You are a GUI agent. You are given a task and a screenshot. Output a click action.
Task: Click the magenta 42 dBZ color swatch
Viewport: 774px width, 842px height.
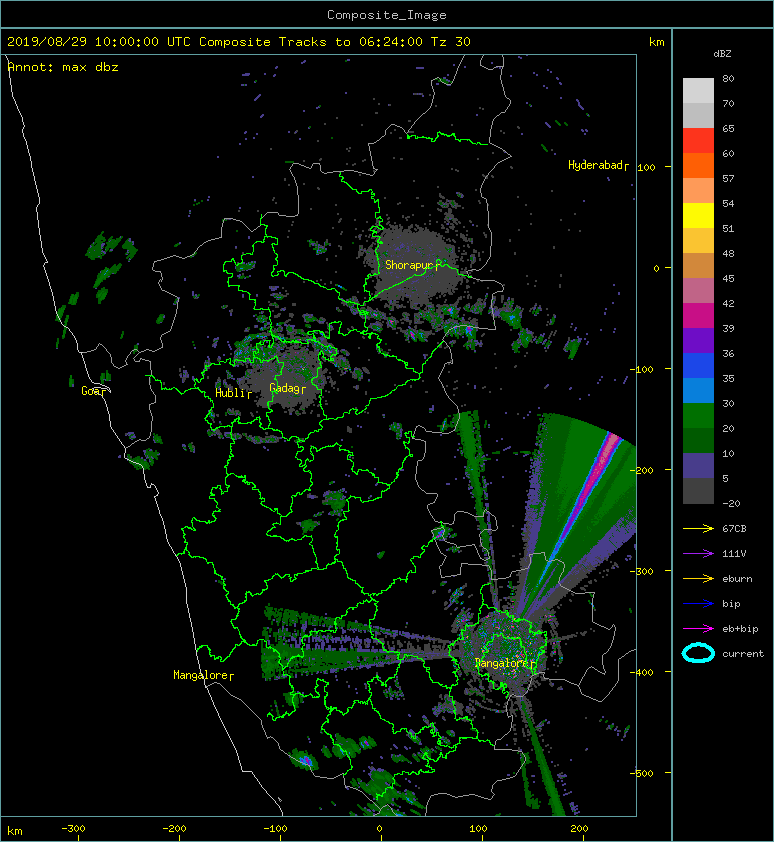(x=698, y=315)
